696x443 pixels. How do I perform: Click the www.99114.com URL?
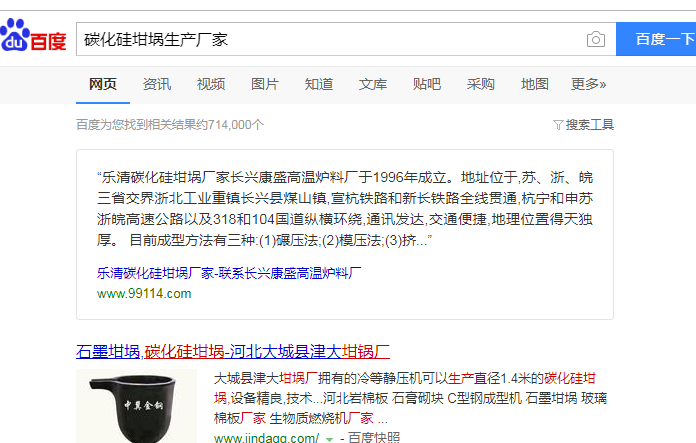[144, 293]
